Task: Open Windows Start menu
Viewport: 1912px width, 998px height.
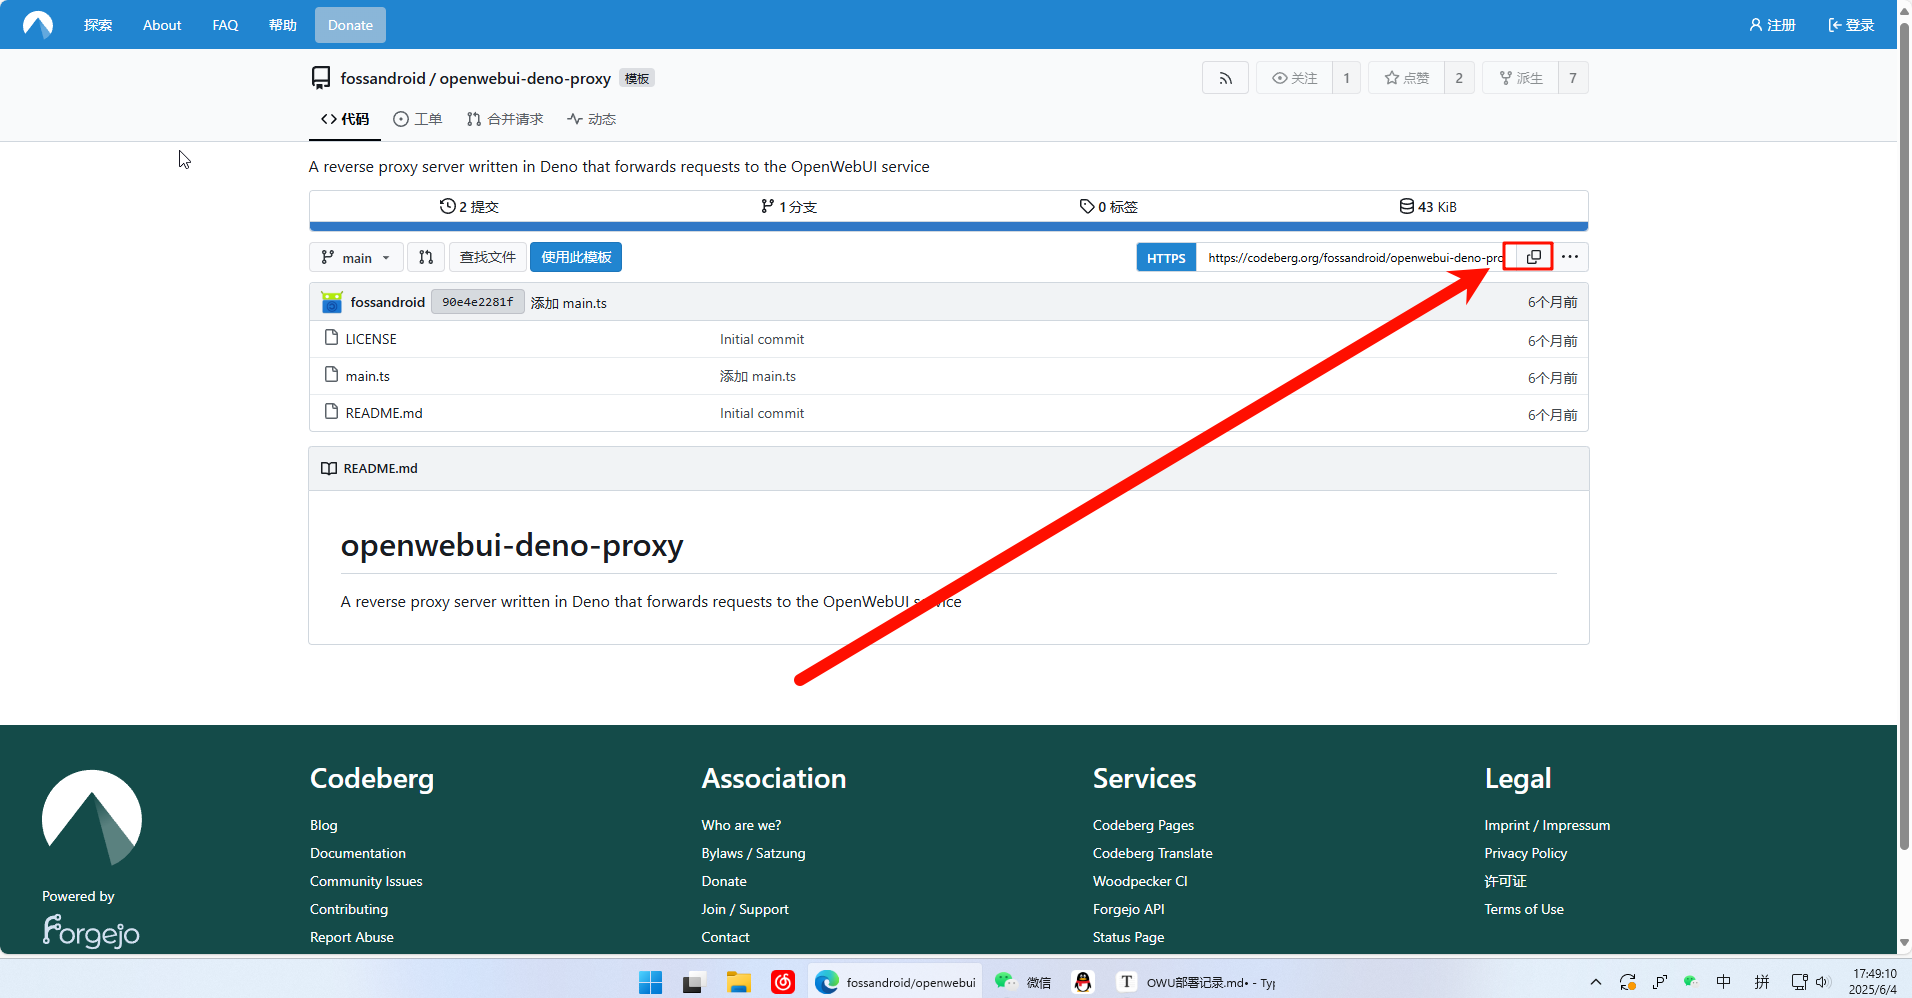Action: [651, 982]
